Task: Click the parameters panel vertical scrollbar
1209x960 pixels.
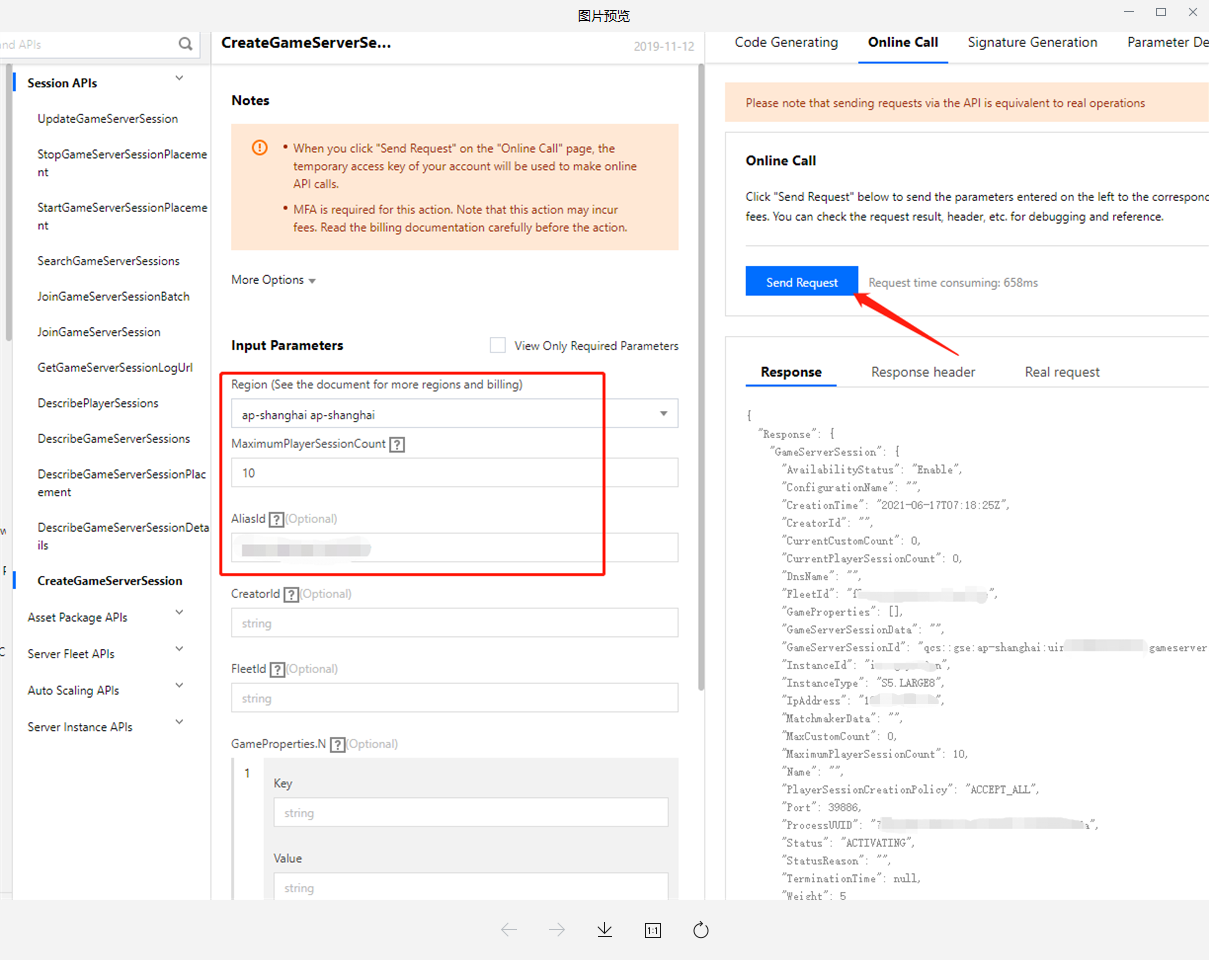Action: point(700,378)
